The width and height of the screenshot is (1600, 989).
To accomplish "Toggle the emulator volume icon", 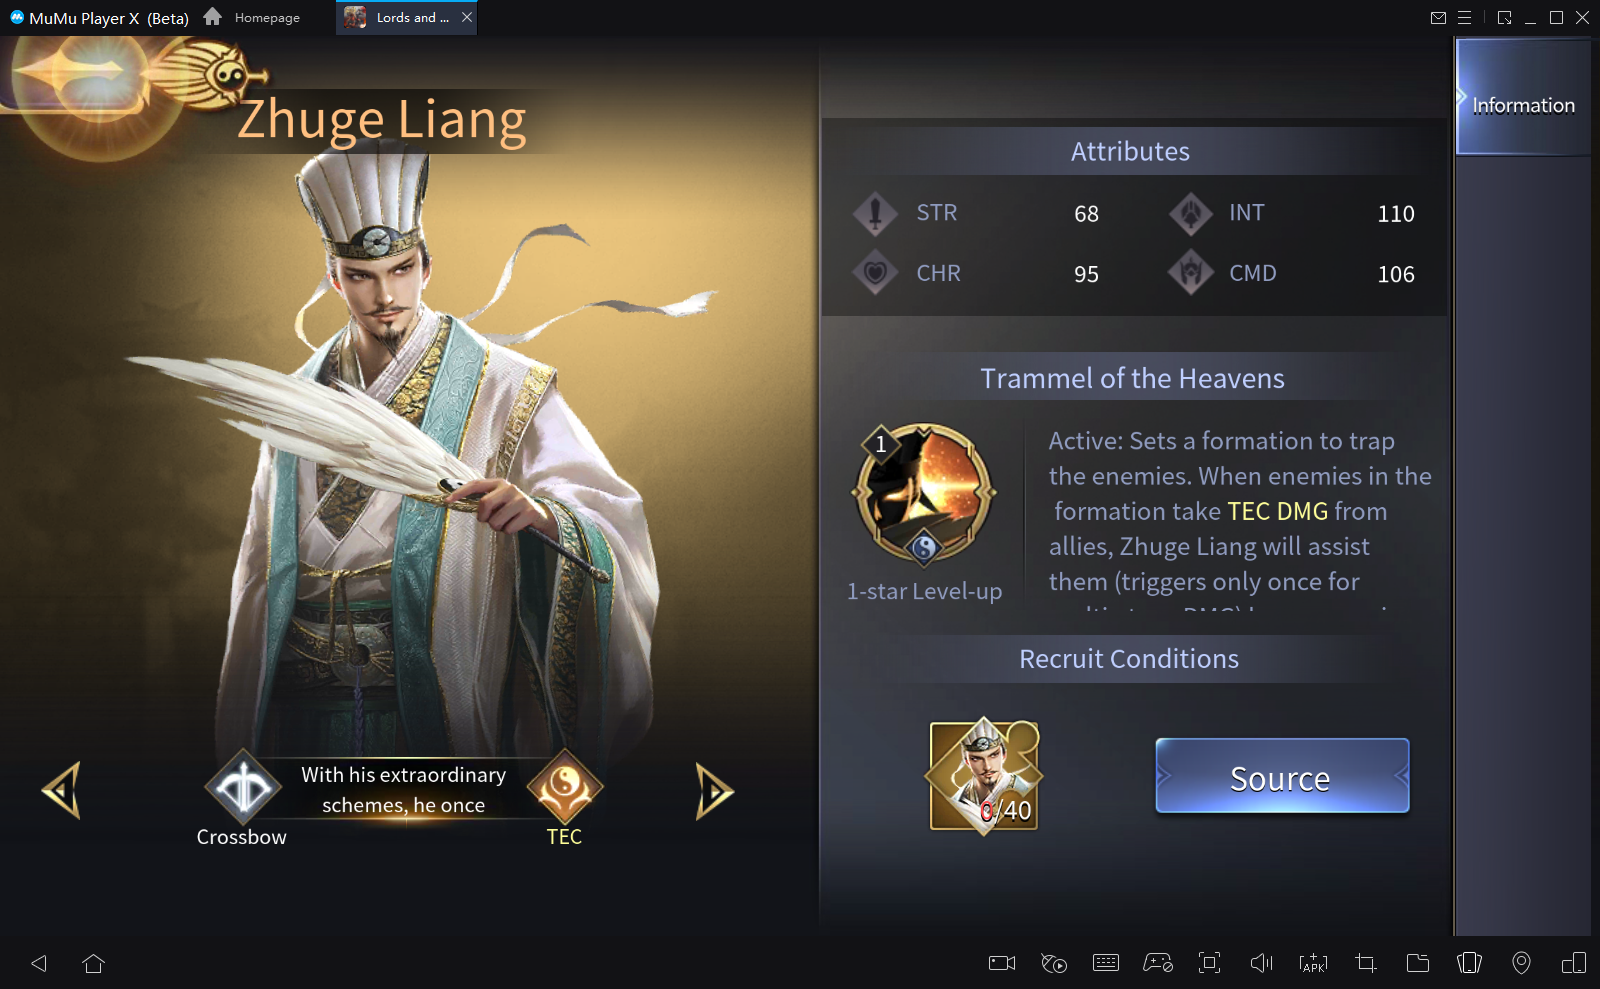I will point(1262,963).
